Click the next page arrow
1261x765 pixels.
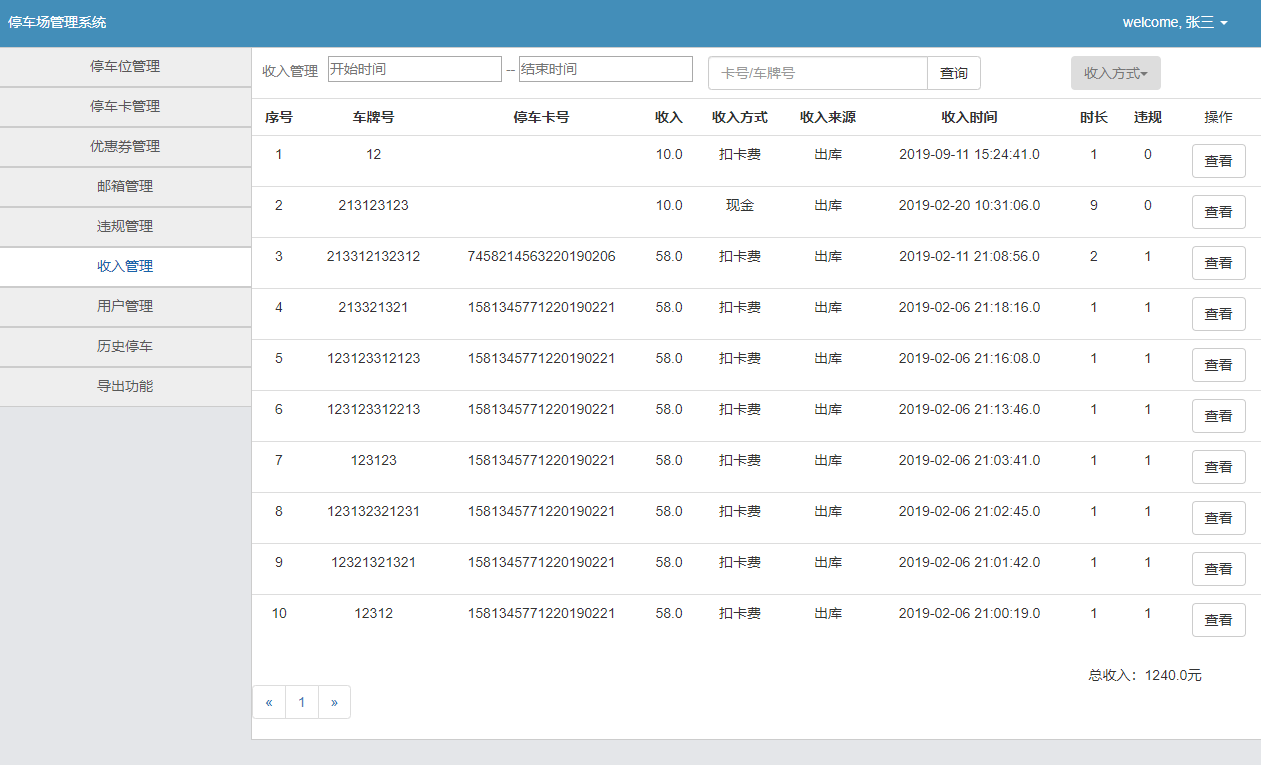tap(334, 701)
